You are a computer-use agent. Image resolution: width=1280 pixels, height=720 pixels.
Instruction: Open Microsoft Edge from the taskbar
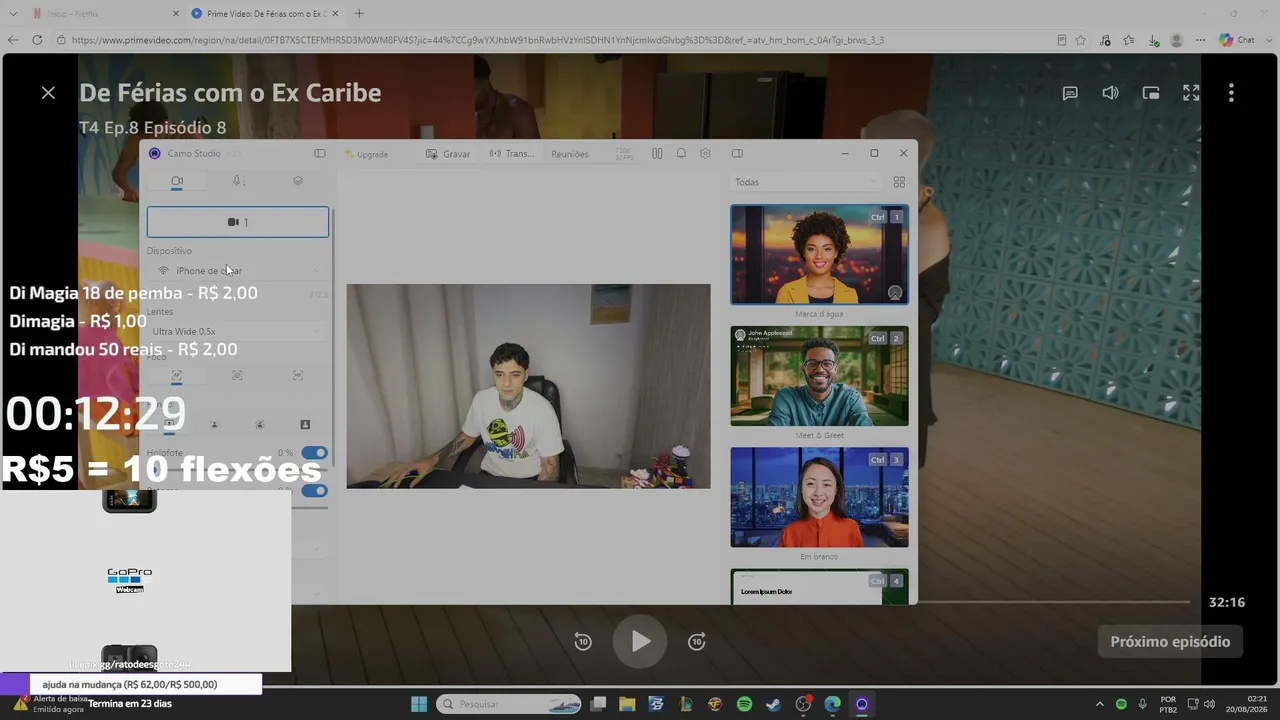coord(832,704)
